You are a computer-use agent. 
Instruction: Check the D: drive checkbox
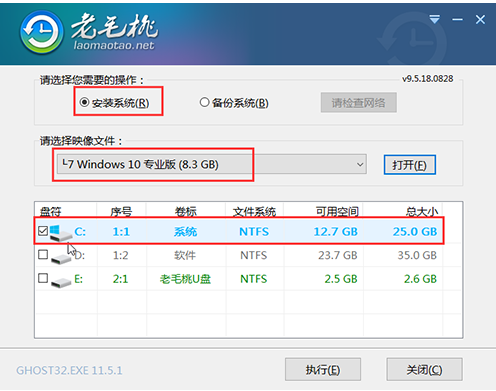pos(43,255)
